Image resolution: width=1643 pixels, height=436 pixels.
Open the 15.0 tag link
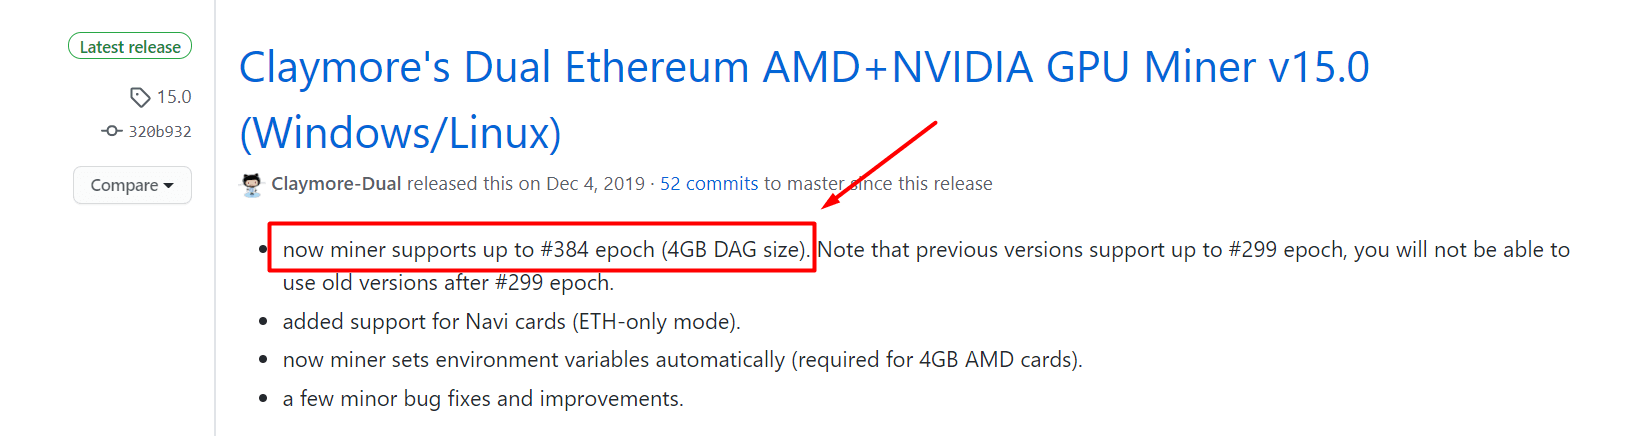click(174, 97)
